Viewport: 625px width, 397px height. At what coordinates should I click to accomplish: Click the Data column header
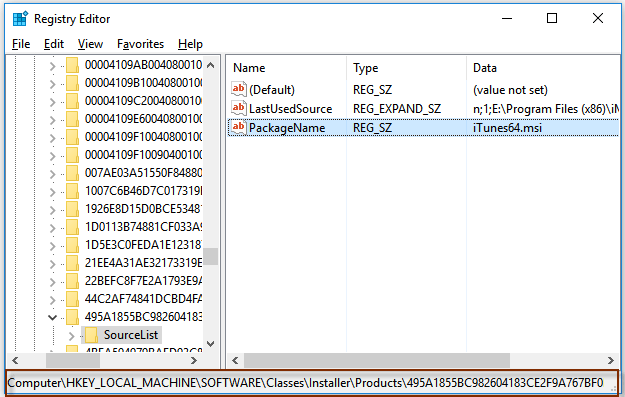coord(543,68)
